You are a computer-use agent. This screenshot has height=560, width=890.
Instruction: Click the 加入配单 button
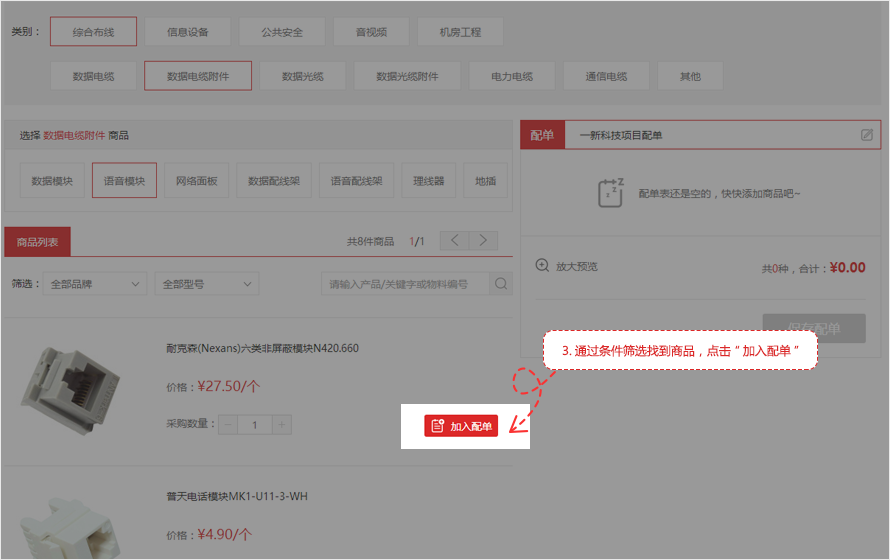461,426
